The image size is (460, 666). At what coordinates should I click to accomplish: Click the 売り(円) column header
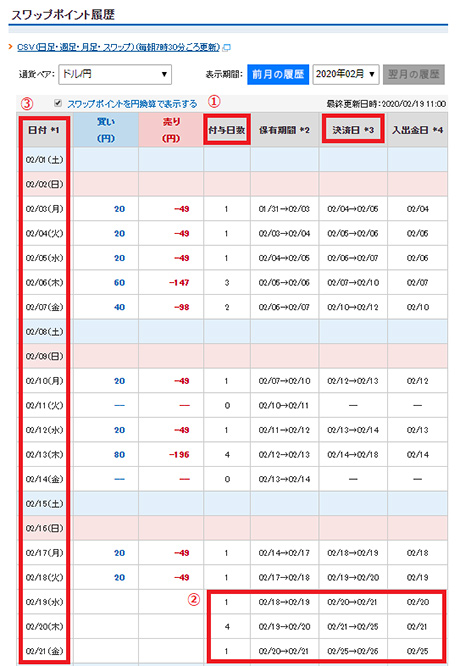coord(171,130)
